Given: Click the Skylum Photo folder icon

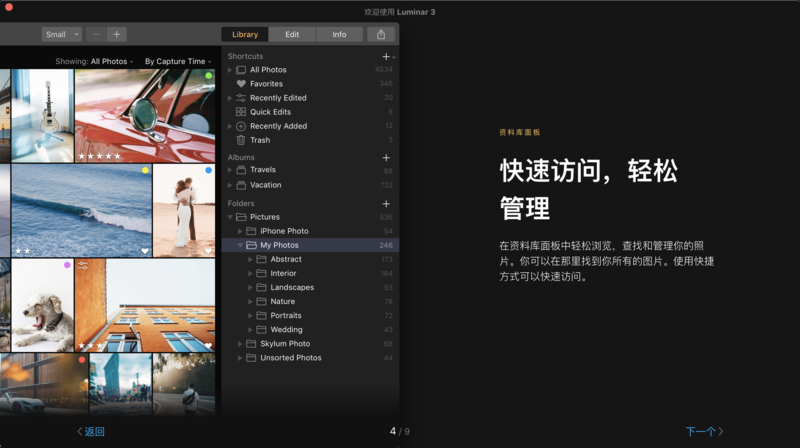Looking at the screenshot, I should pos(251,344).
